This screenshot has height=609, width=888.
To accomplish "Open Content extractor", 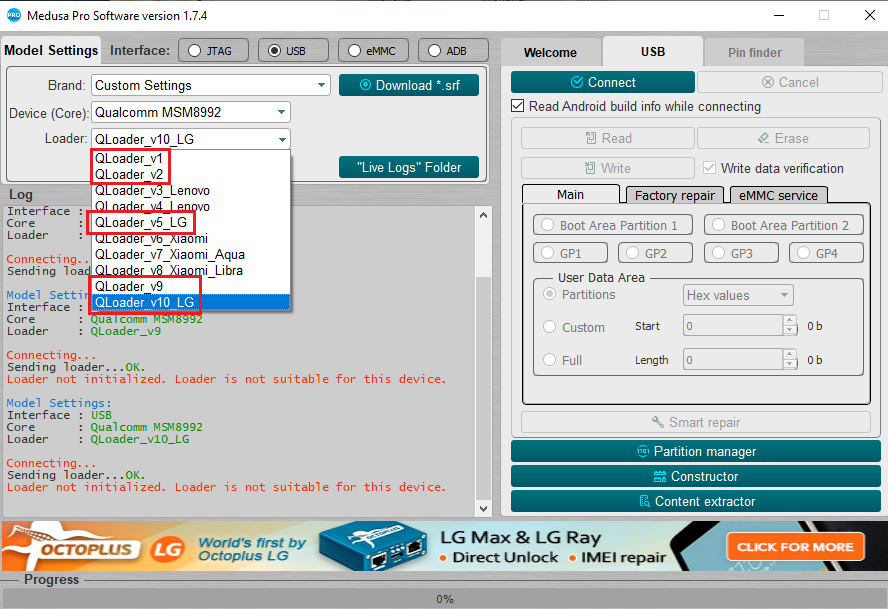I will point(695,501).
